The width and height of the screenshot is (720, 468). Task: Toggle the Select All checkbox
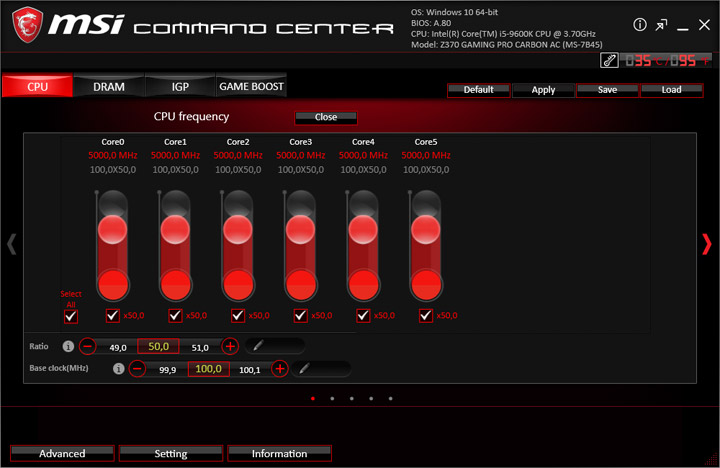pos(71,316)
